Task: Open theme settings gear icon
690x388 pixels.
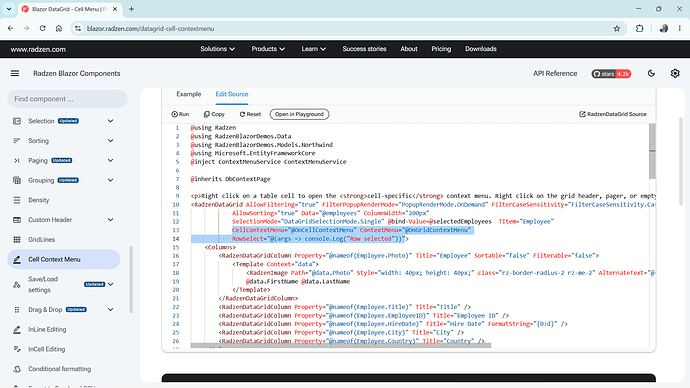Action: 675,73
